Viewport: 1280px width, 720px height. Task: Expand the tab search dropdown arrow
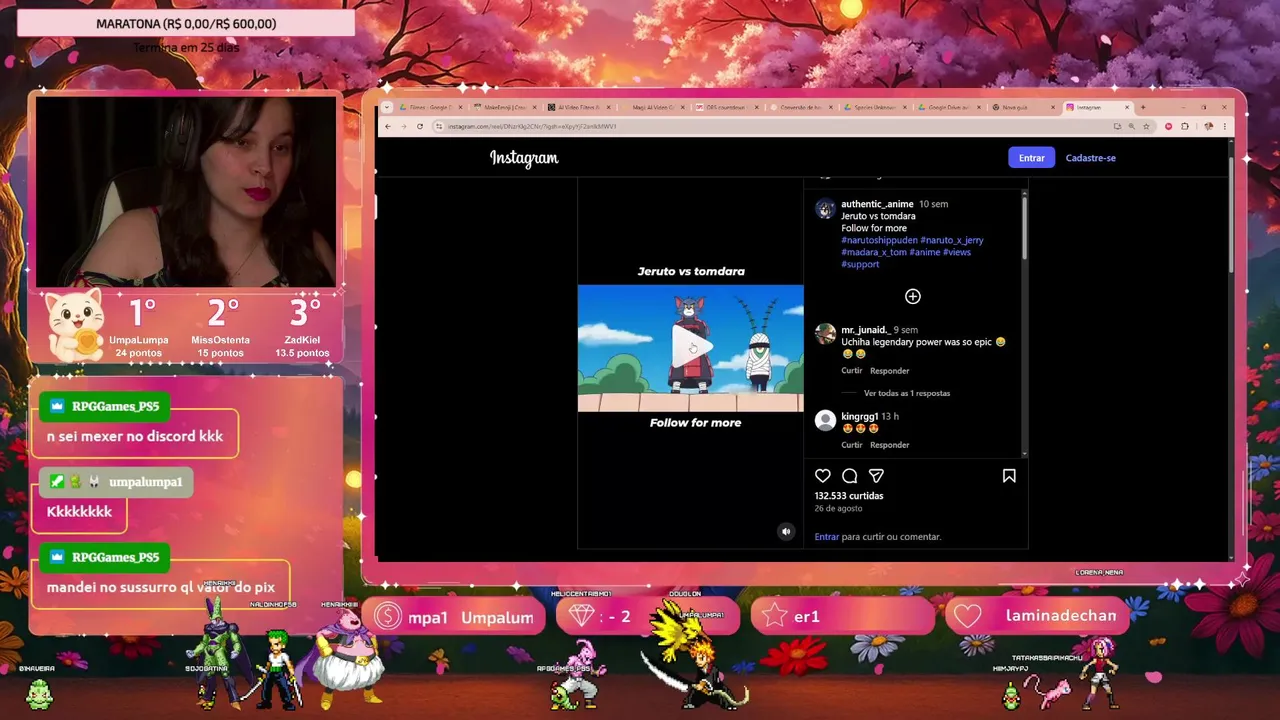pos(387,107)
